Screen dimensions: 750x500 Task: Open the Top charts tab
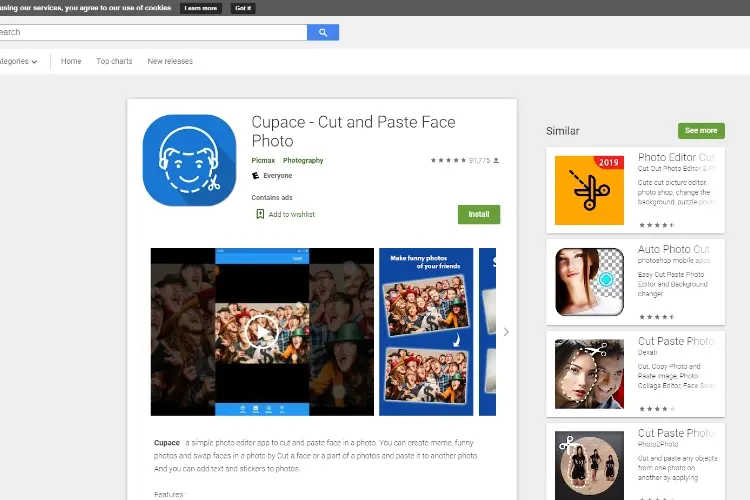[114, 61]
